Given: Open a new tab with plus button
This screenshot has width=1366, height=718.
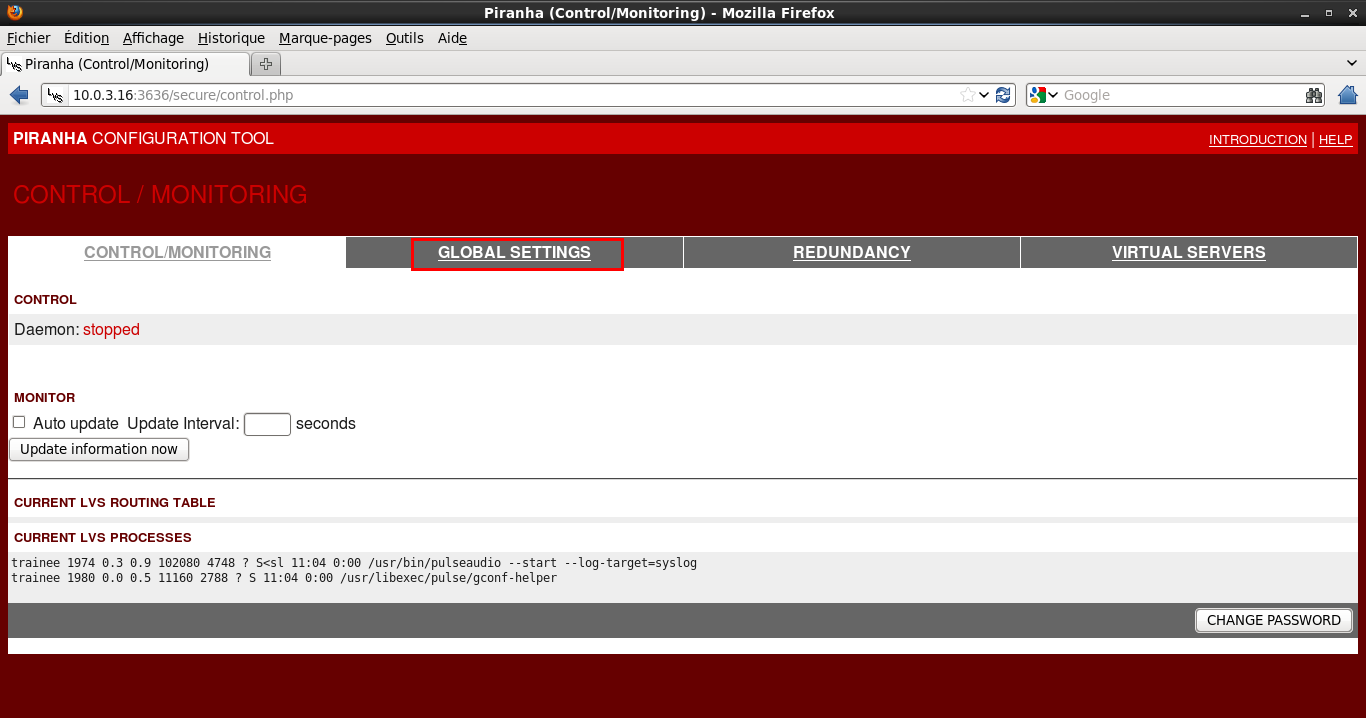Looking at the screenshot, I should tap(266, 64).
